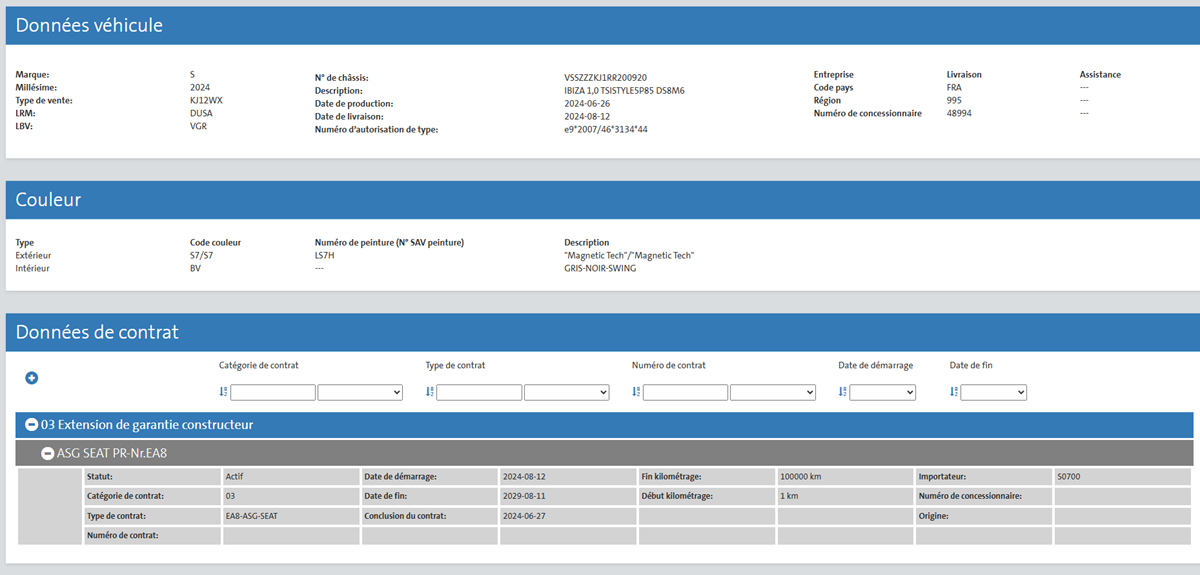The height and width of the screenshot is (575, 1200).
Task: Open Date de fin dropdown
Action: click(993, 392)
